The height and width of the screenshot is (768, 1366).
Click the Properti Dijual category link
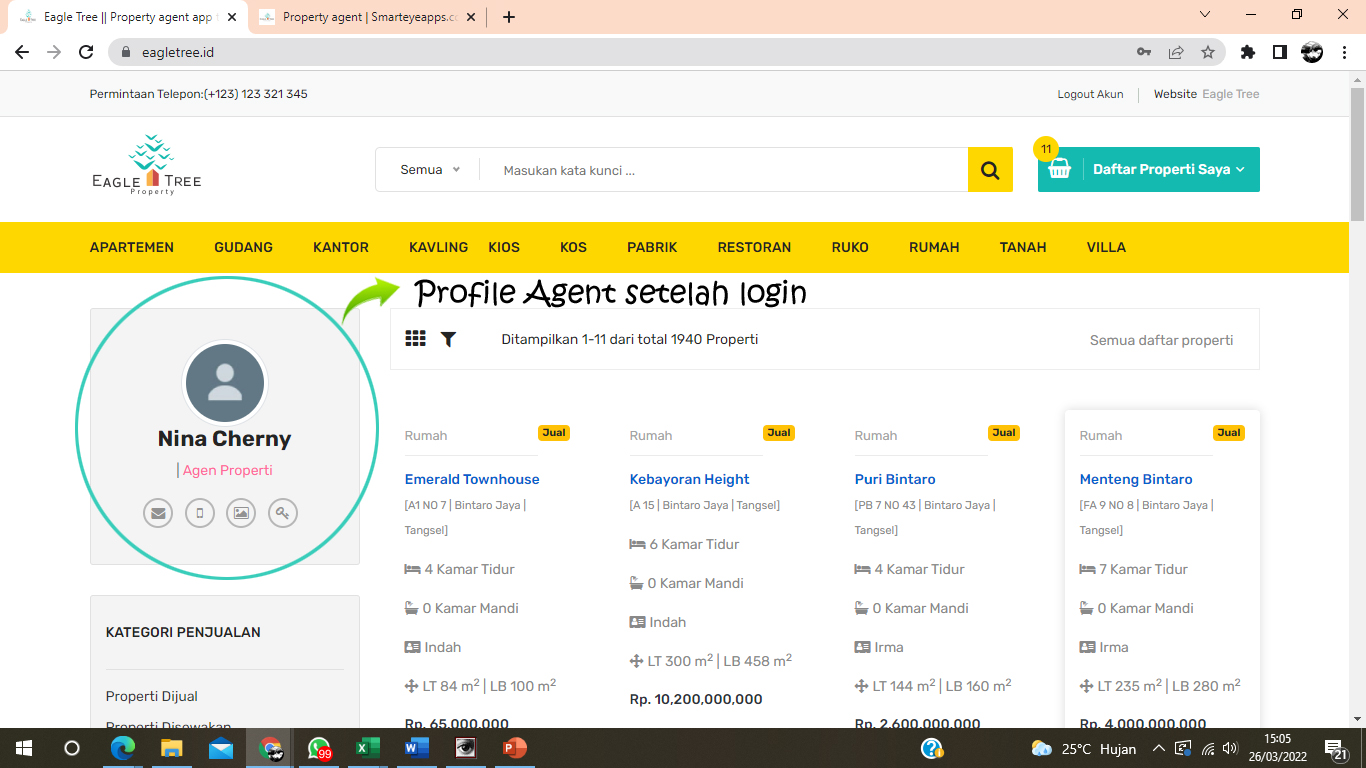coord(152,696)
